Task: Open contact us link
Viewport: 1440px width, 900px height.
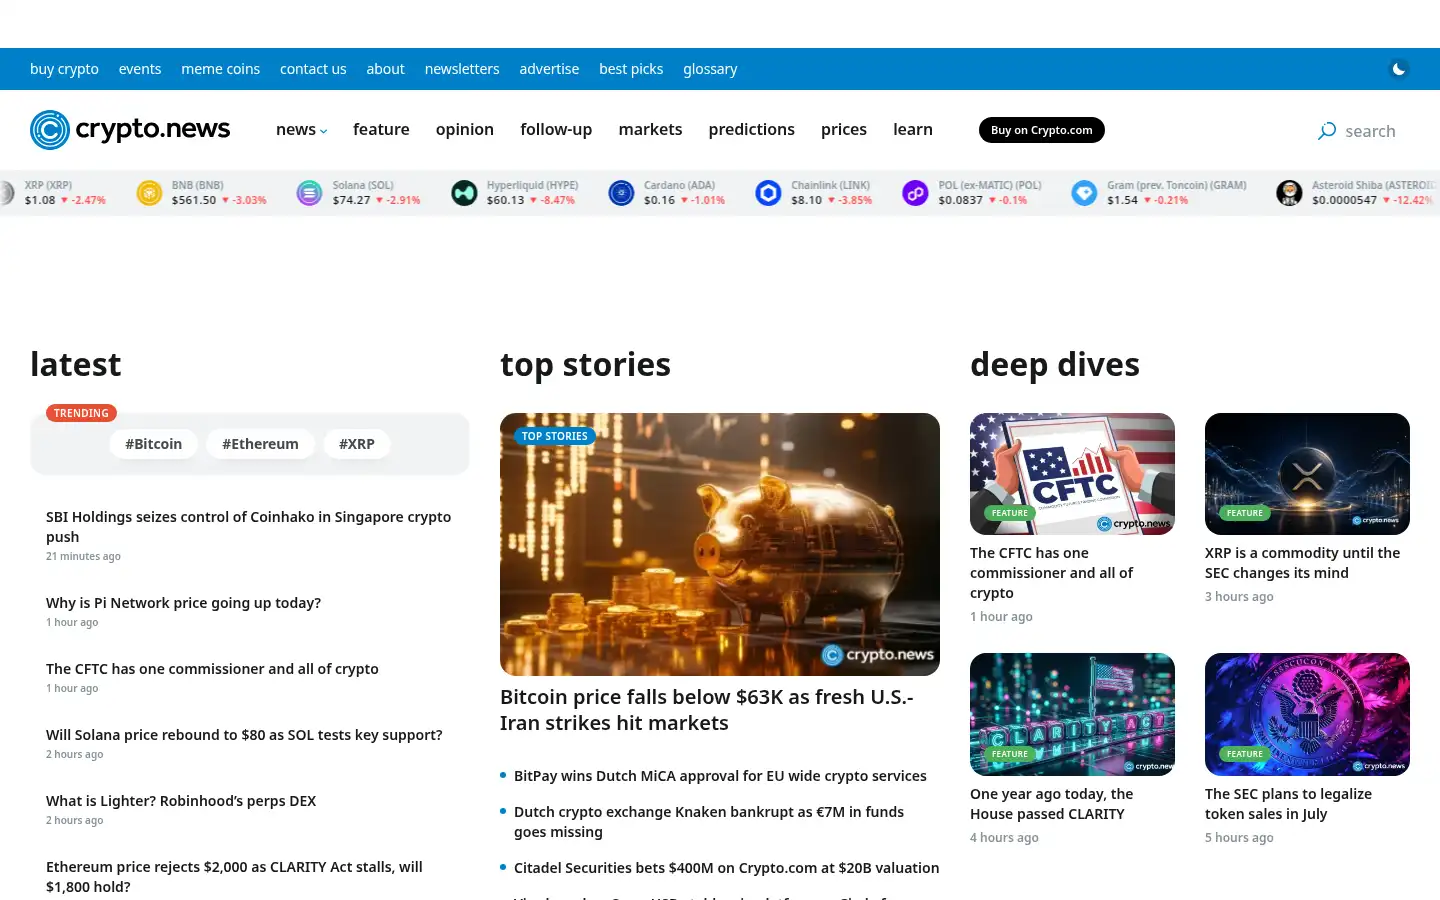Action: pyautogui.click(x=313, y=69)
